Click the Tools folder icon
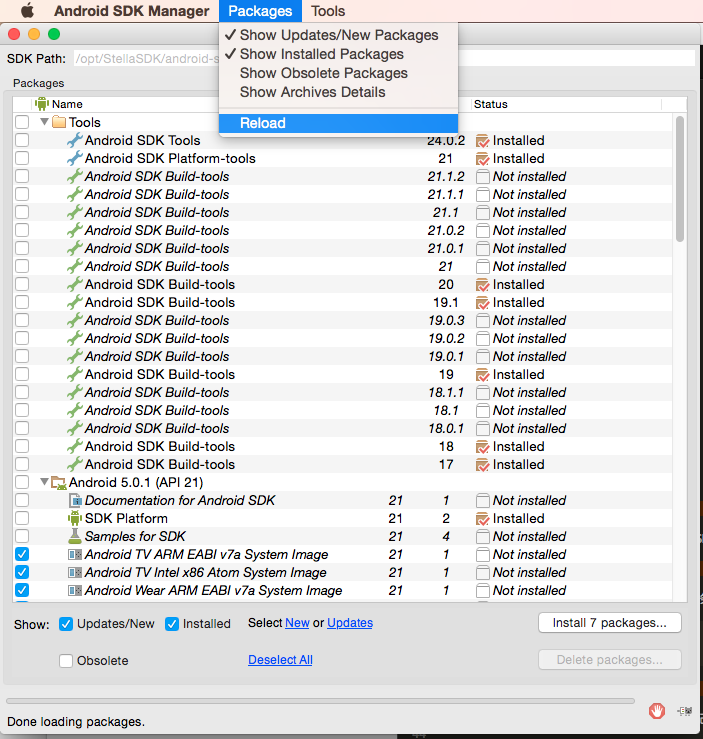This screenshot has height=739, width=703. pyautogui.click(x=59, y=122)
